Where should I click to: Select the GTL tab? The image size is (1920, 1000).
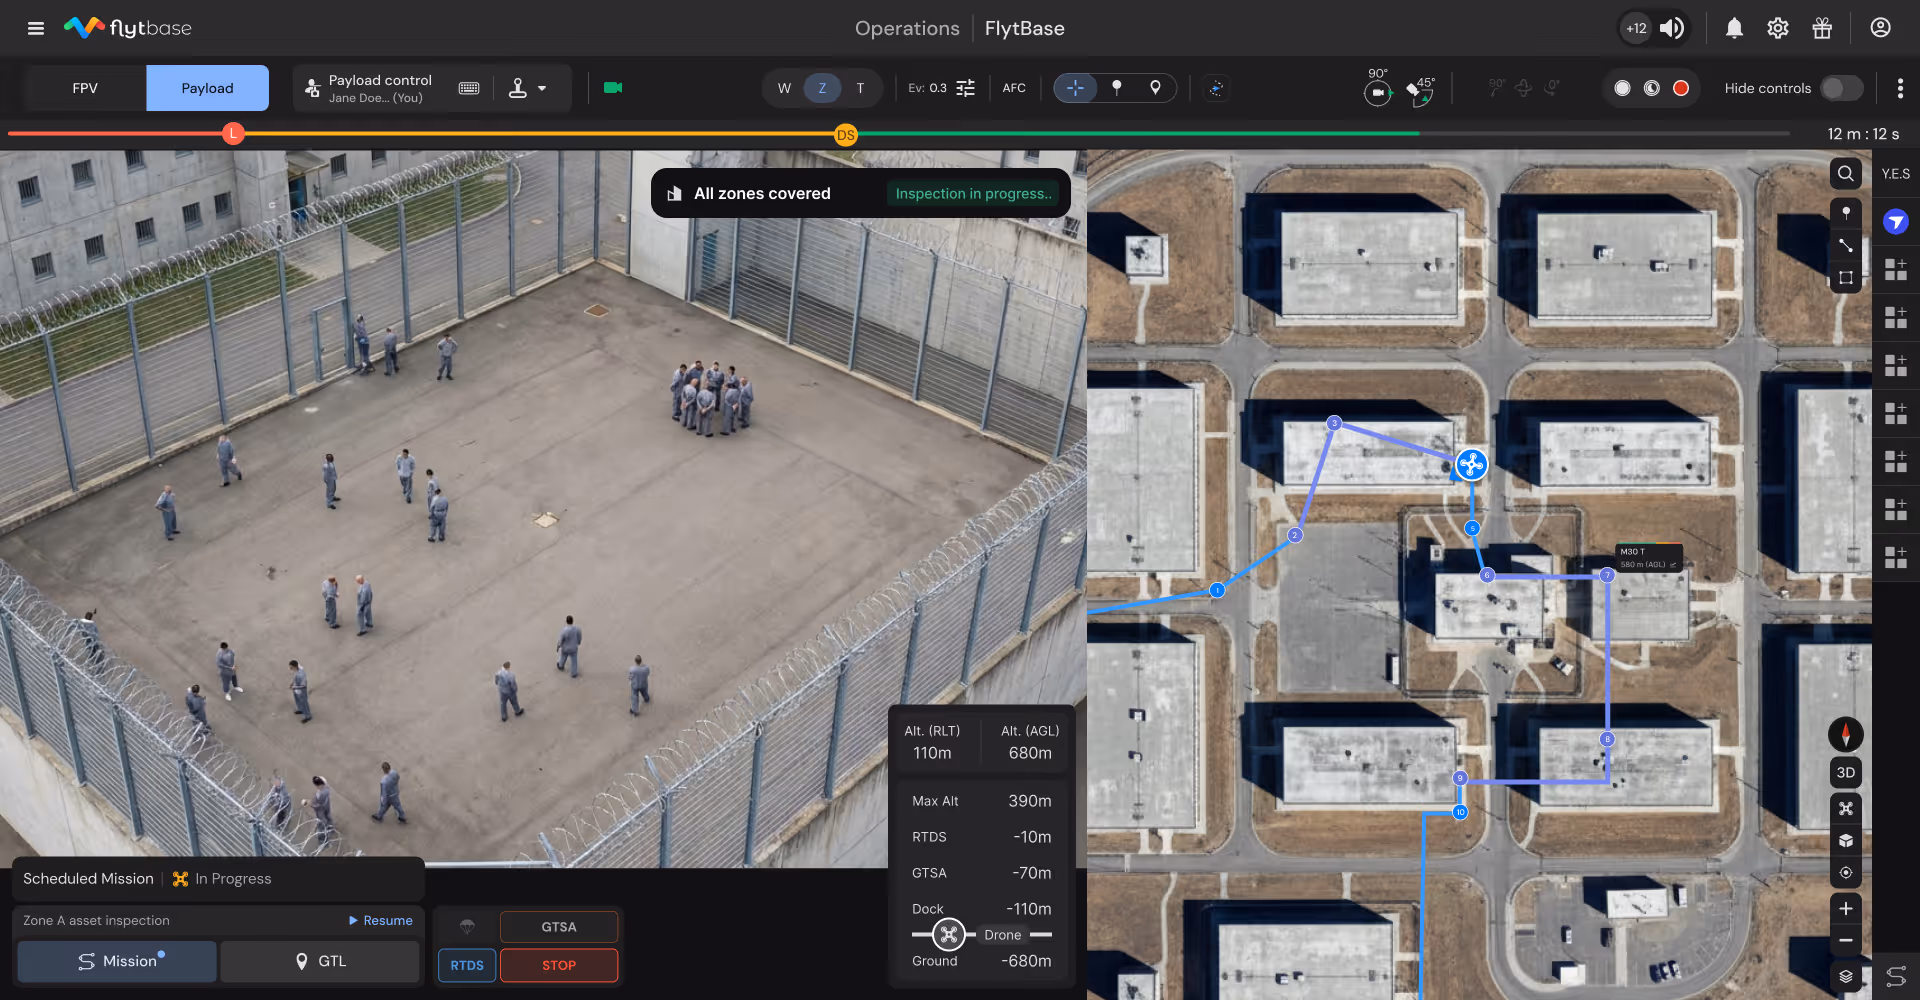320,961
